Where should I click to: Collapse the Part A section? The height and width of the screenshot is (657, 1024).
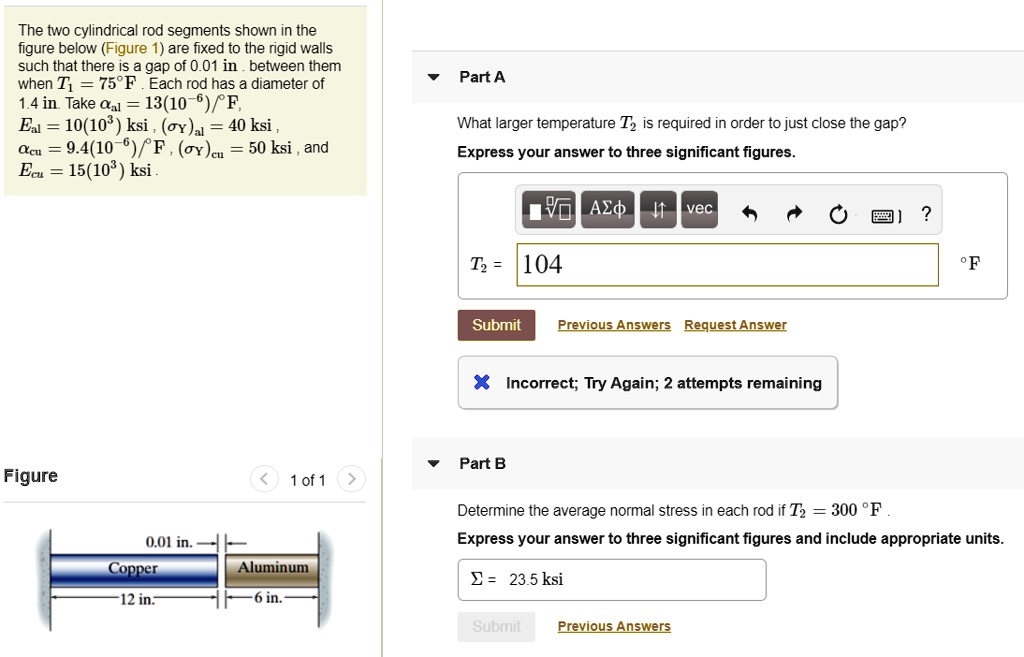point(432,77)
